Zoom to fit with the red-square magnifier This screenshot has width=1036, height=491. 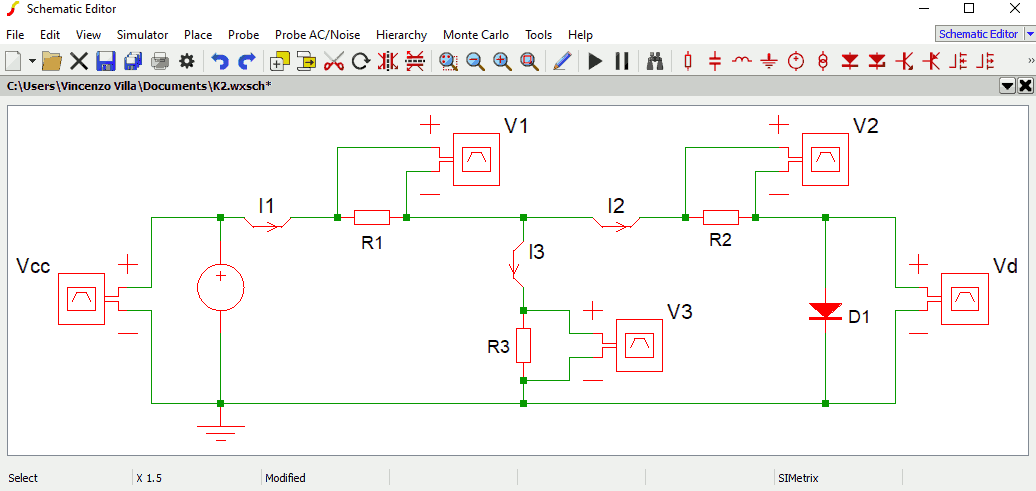tap(529, 61)
